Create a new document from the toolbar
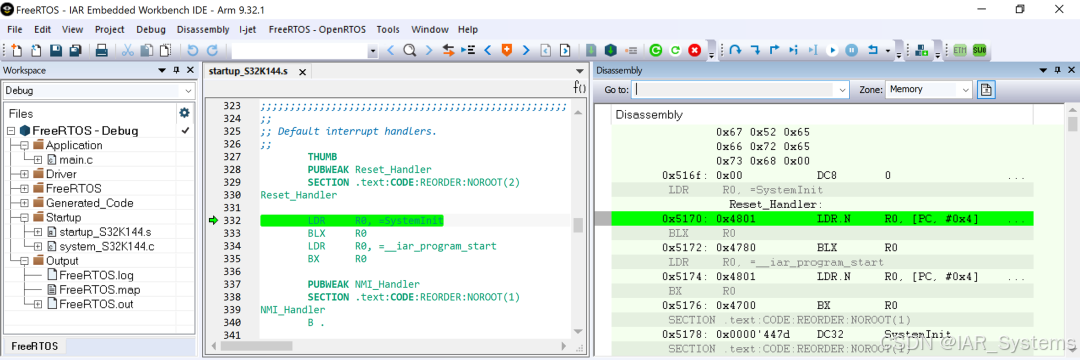Screen dimensions: 1080x360 pyautogui.click(x=17, y=50)
